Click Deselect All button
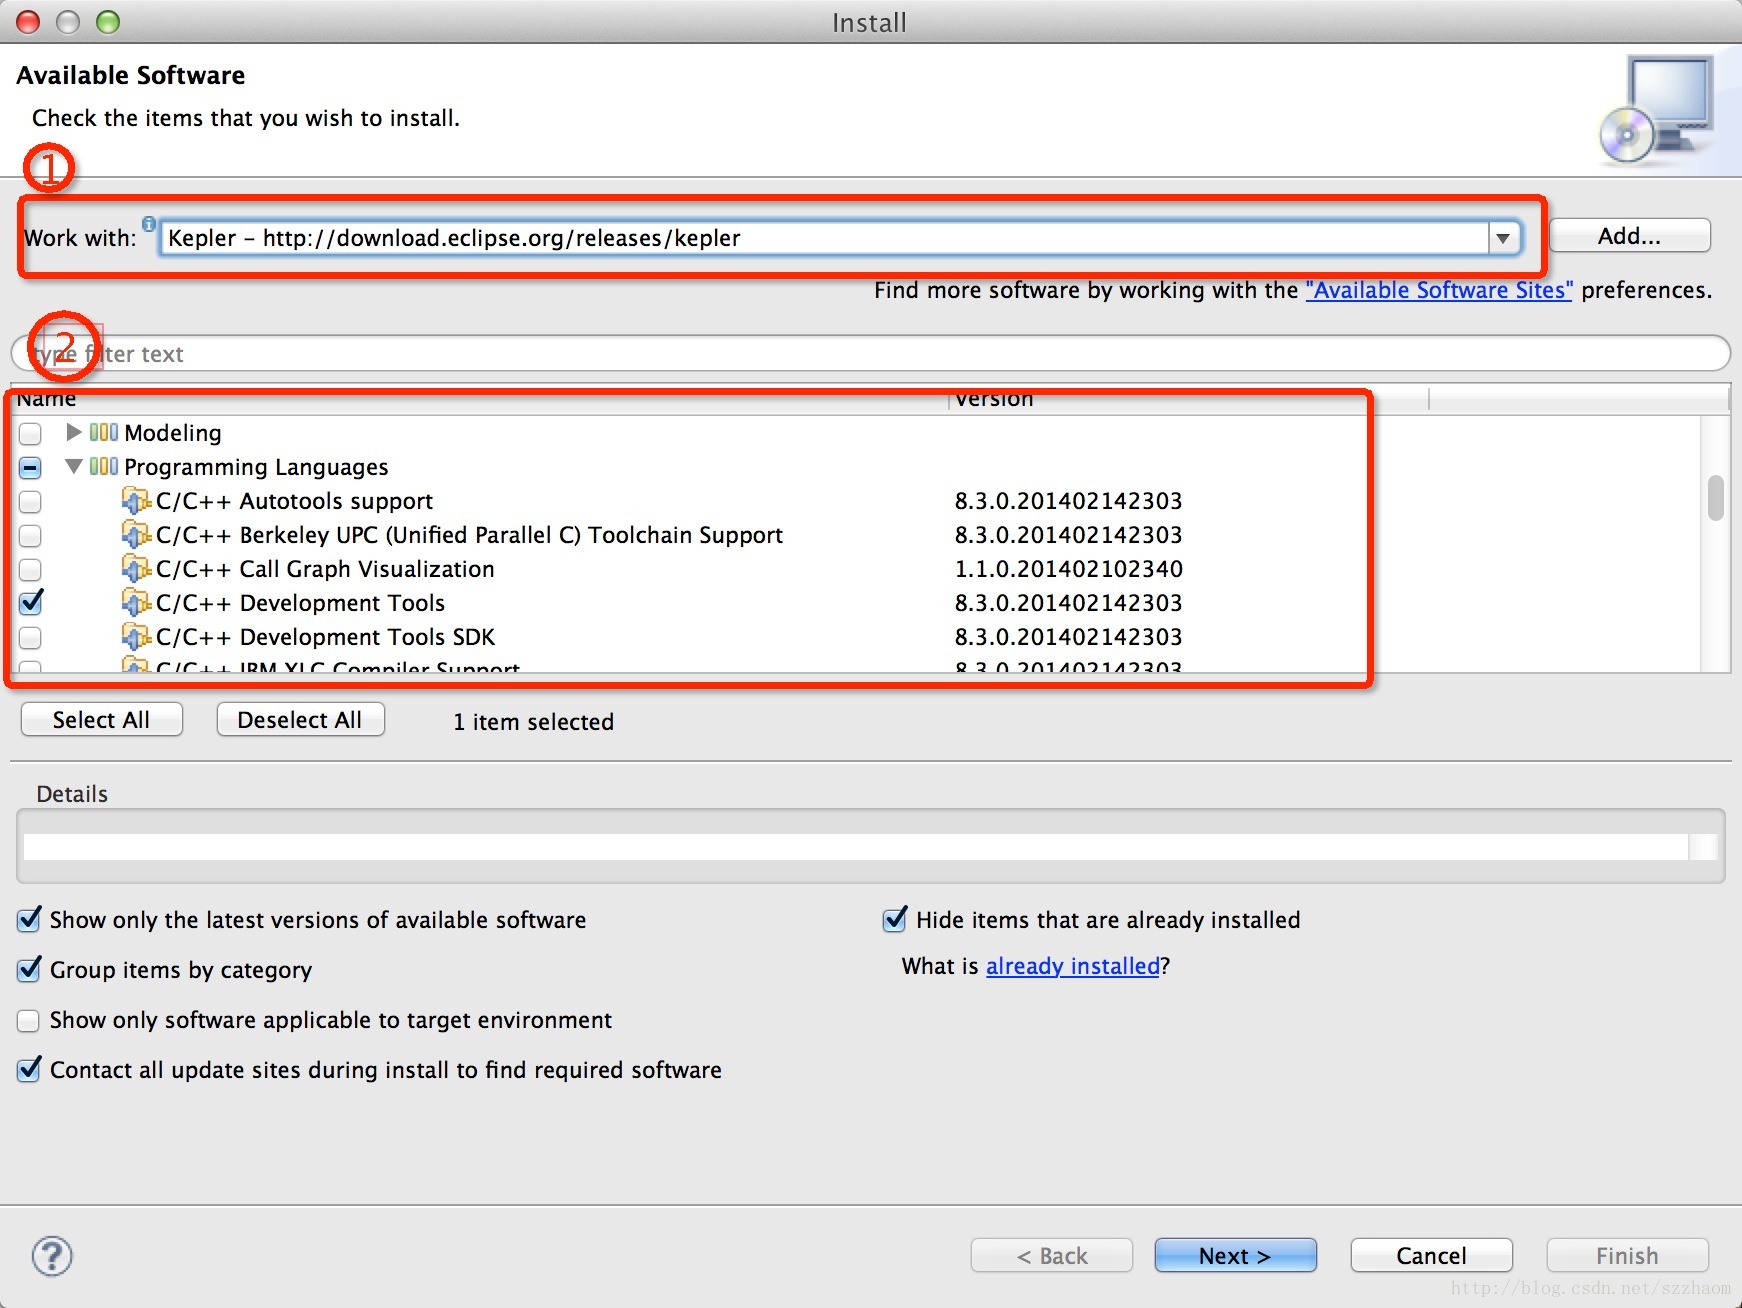Screen dimensions: 1742x1308 point(300,720)
